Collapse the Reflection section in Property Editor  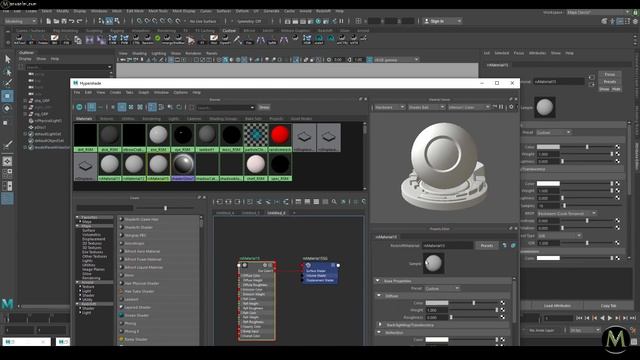point(379,332)
